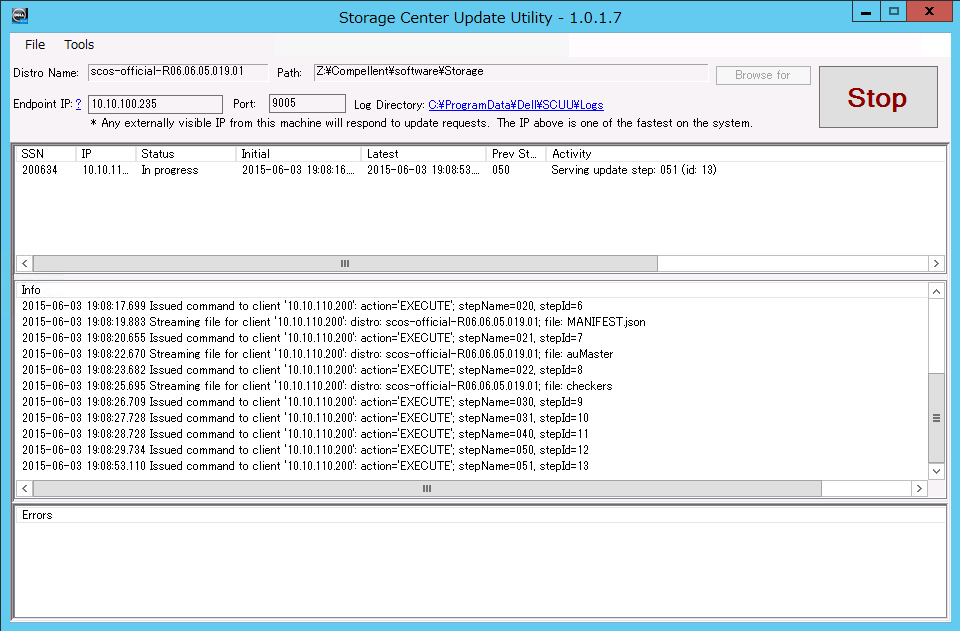Focus the Distro Name field
960x631 pixels.
pos(178,72)
